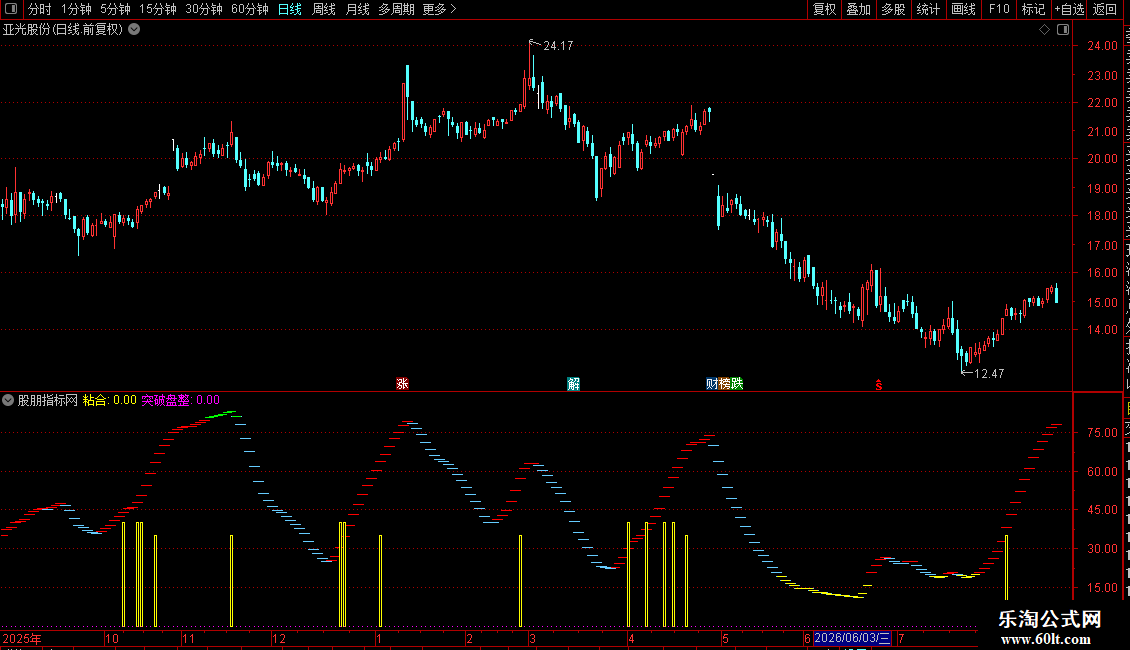This screenshot has height=650, width=1130.
Task: Click the 亚光股份(日线.前复权) chart title
Action: (63, 30)
